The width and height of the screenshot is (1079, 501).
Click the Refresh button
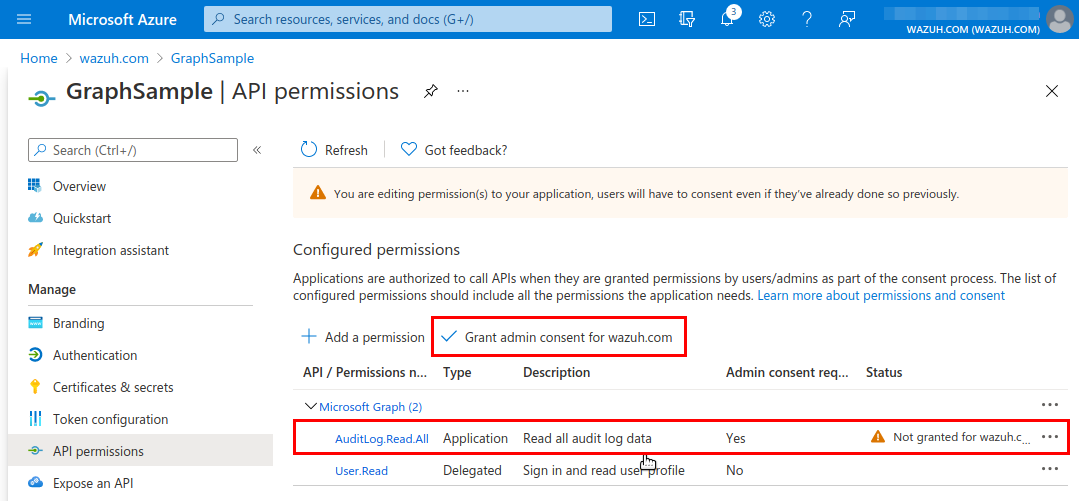pos(334,150)
